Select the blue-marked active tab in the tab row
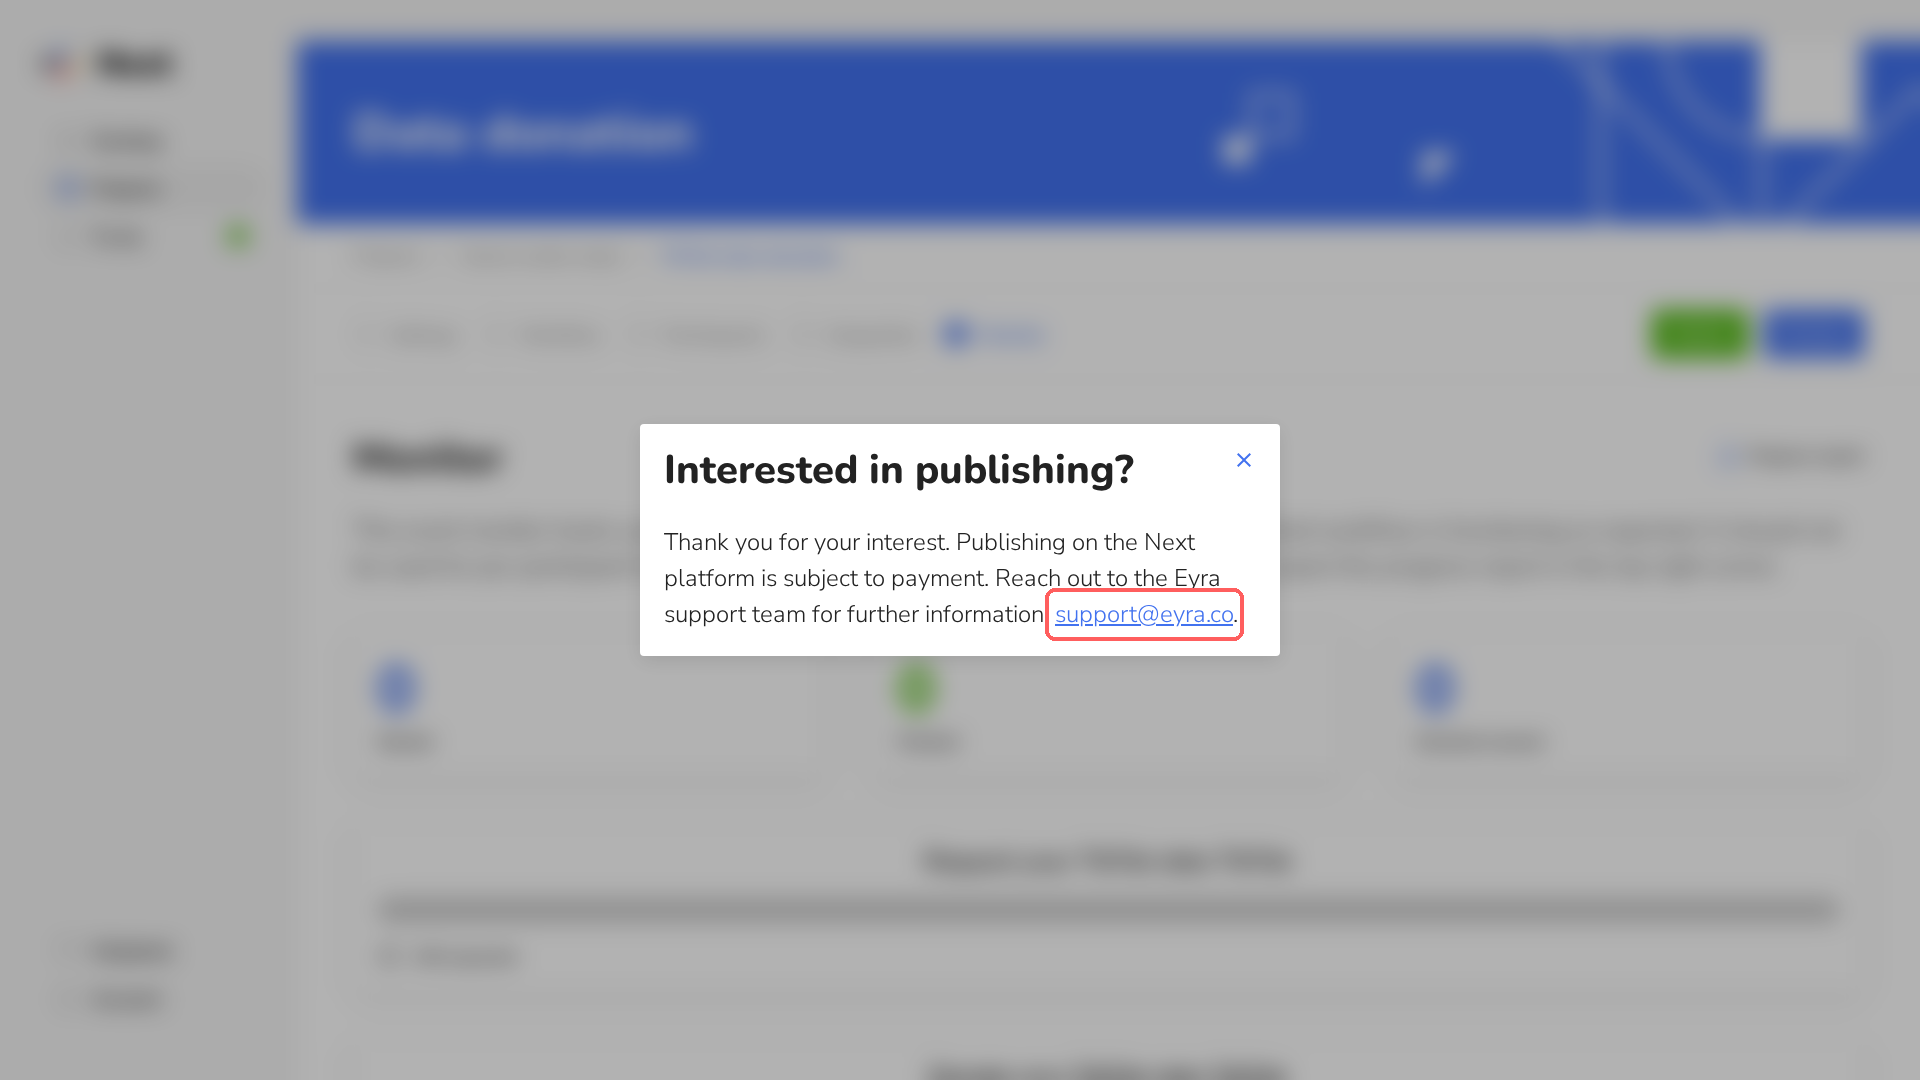This screenshot has height=1080, width=1920. (993, 335)
